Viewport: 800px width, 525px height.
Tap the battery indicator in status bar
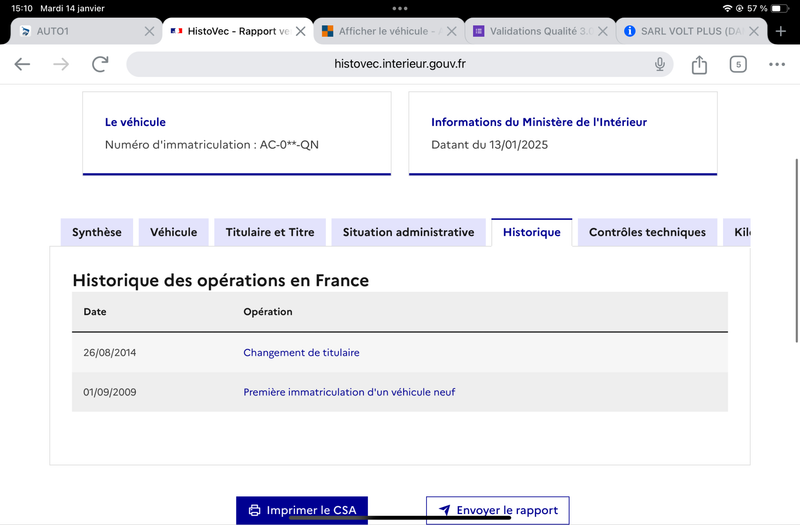tap(779, 8)
